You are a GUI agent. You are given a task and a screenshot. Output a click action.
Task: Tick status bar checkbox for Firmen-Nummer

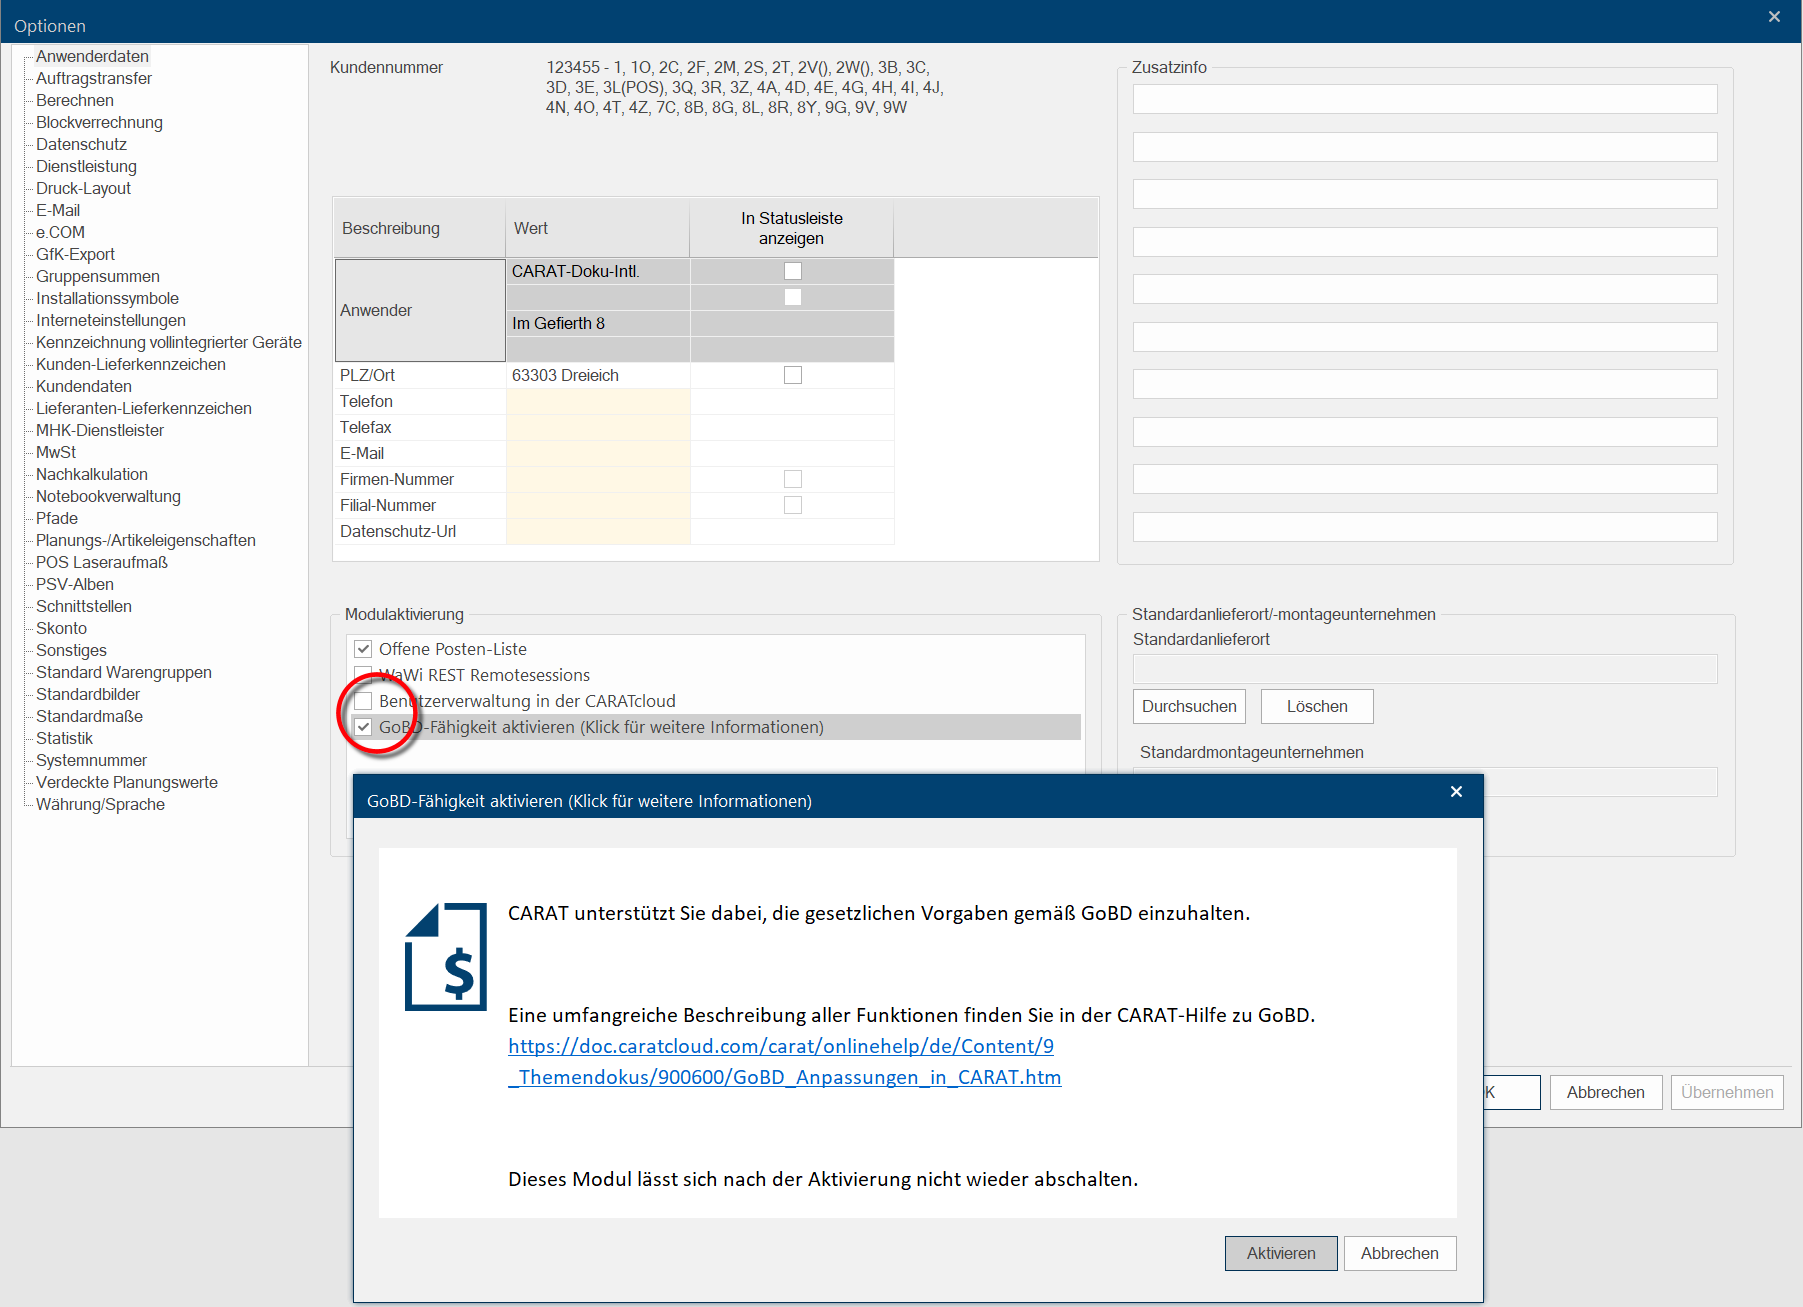pyautogui.click(x=793, y=479)
